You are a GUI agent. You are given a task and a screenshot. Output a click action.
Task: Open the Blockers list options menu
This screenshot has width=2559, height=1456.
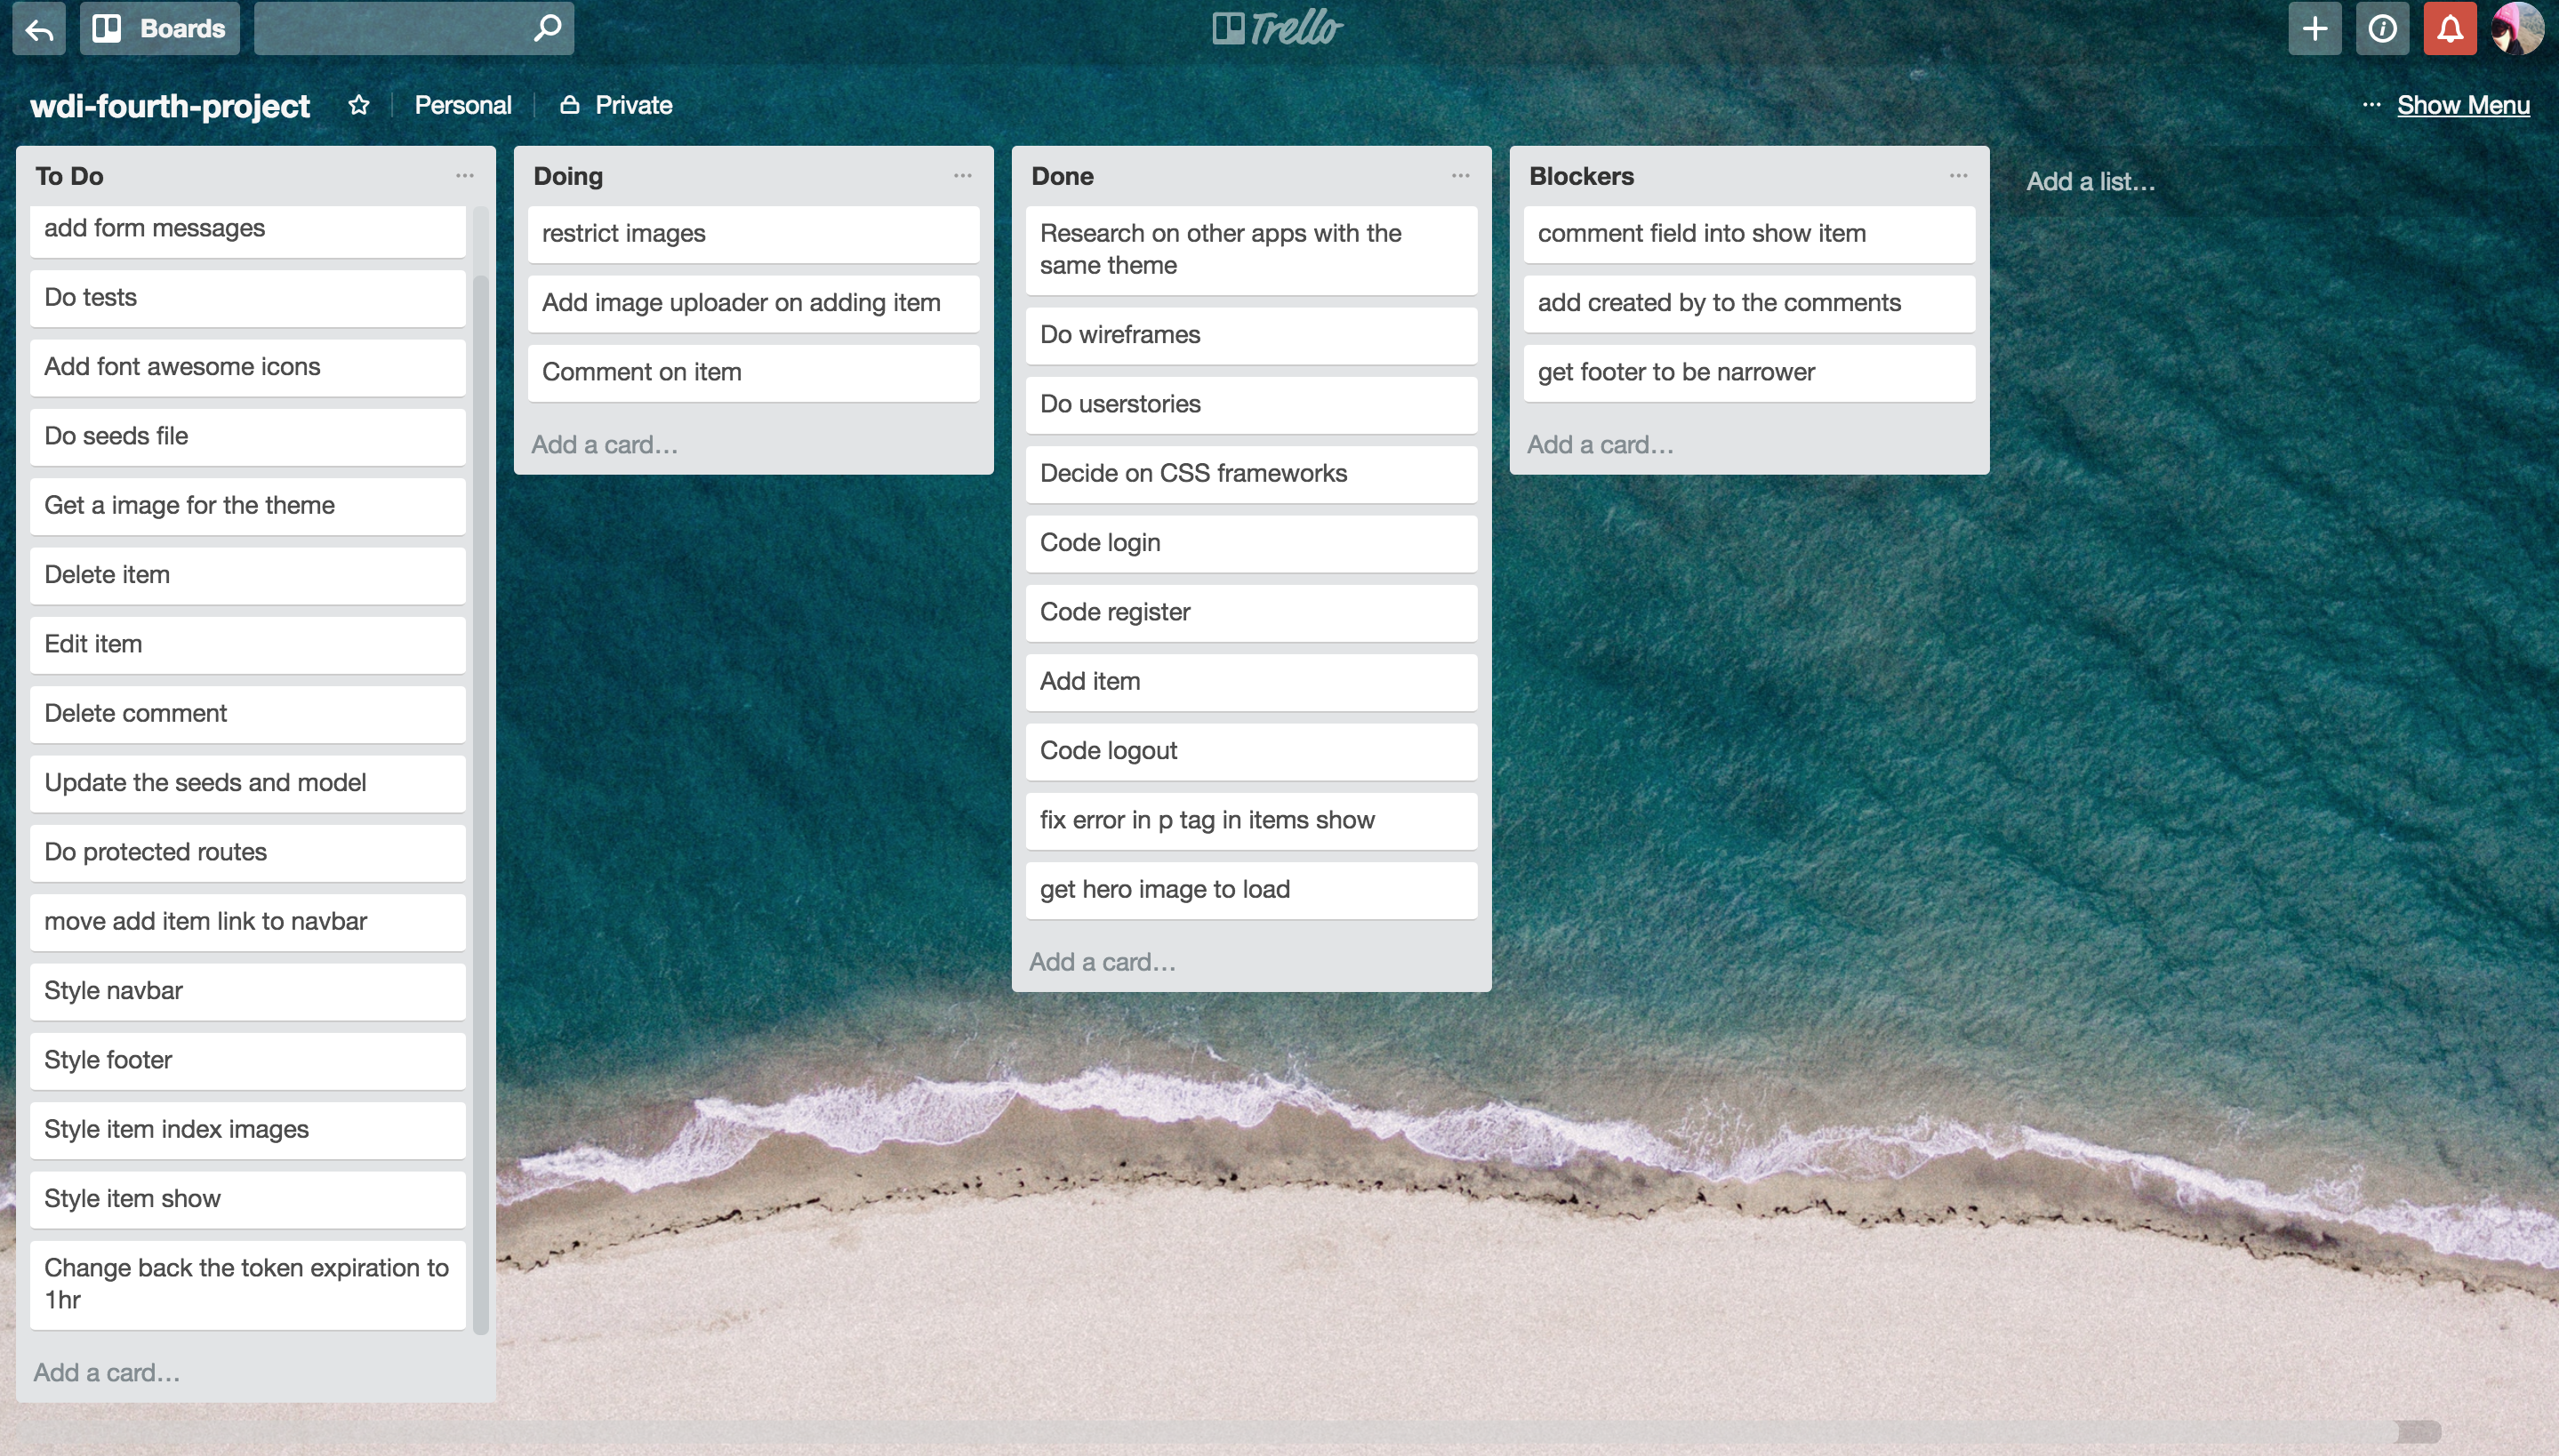click(x=1957, y=176)
